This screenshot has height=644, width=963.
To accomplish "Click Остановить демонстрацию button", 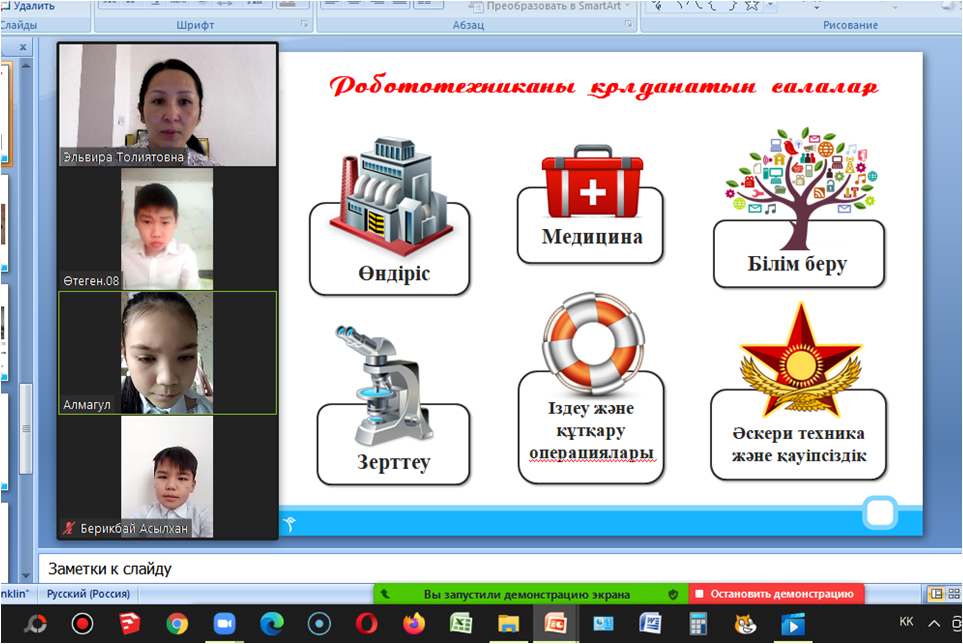I will point(776,594).
